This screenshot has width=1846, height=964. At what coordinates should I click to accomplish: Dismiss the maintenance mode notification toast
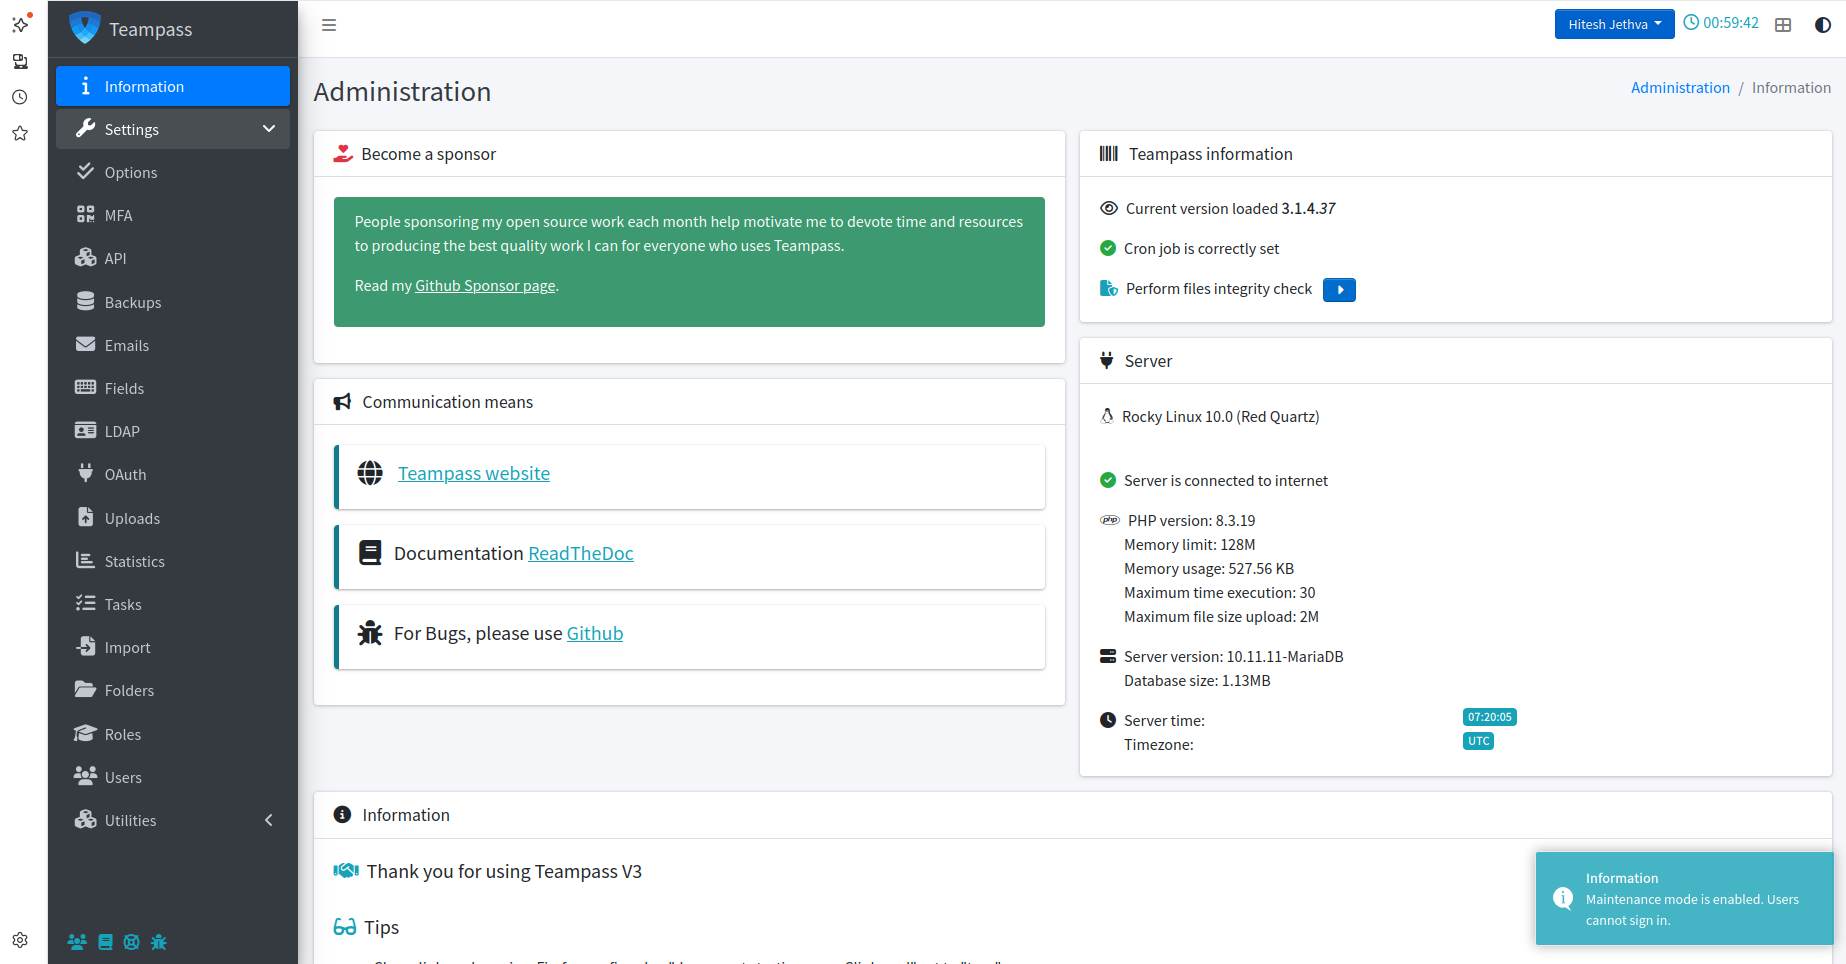(1684, 899)
